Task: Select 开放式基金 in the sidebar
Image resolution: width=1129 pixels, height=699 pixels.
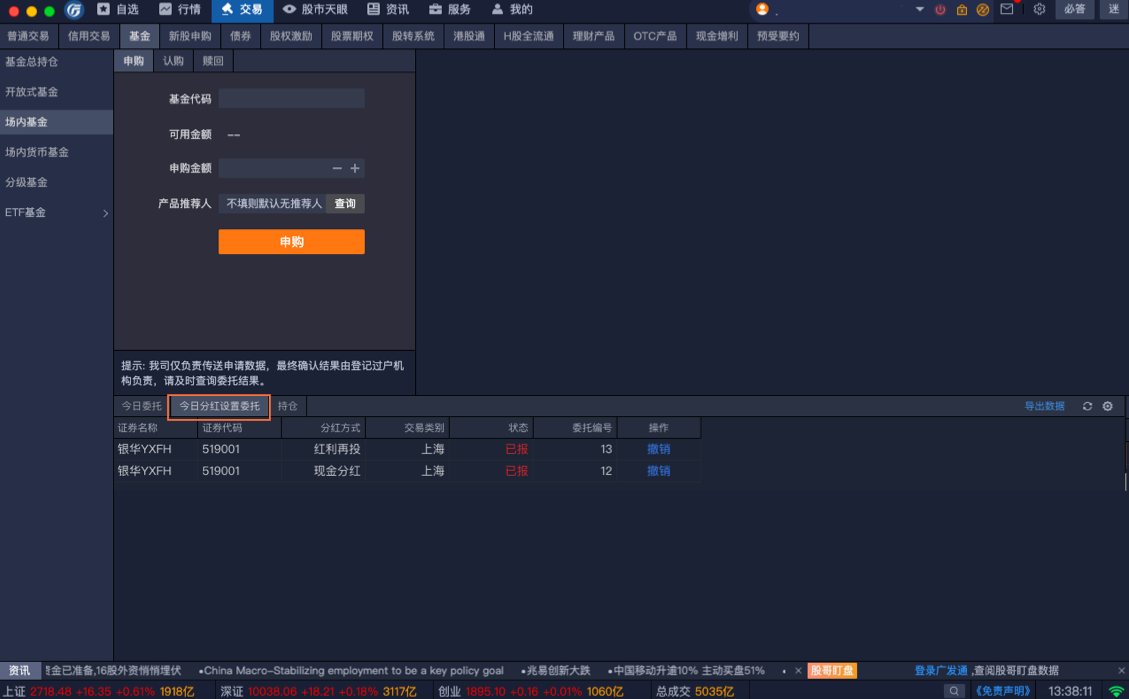Action: pos(32,92)
